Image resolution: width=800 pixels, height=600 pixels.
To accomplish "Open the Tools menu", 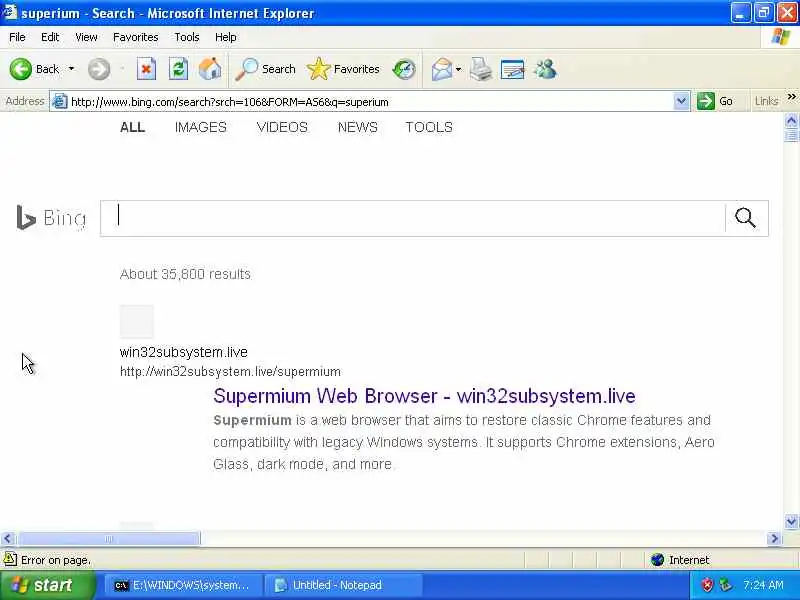I will point(187,37).
